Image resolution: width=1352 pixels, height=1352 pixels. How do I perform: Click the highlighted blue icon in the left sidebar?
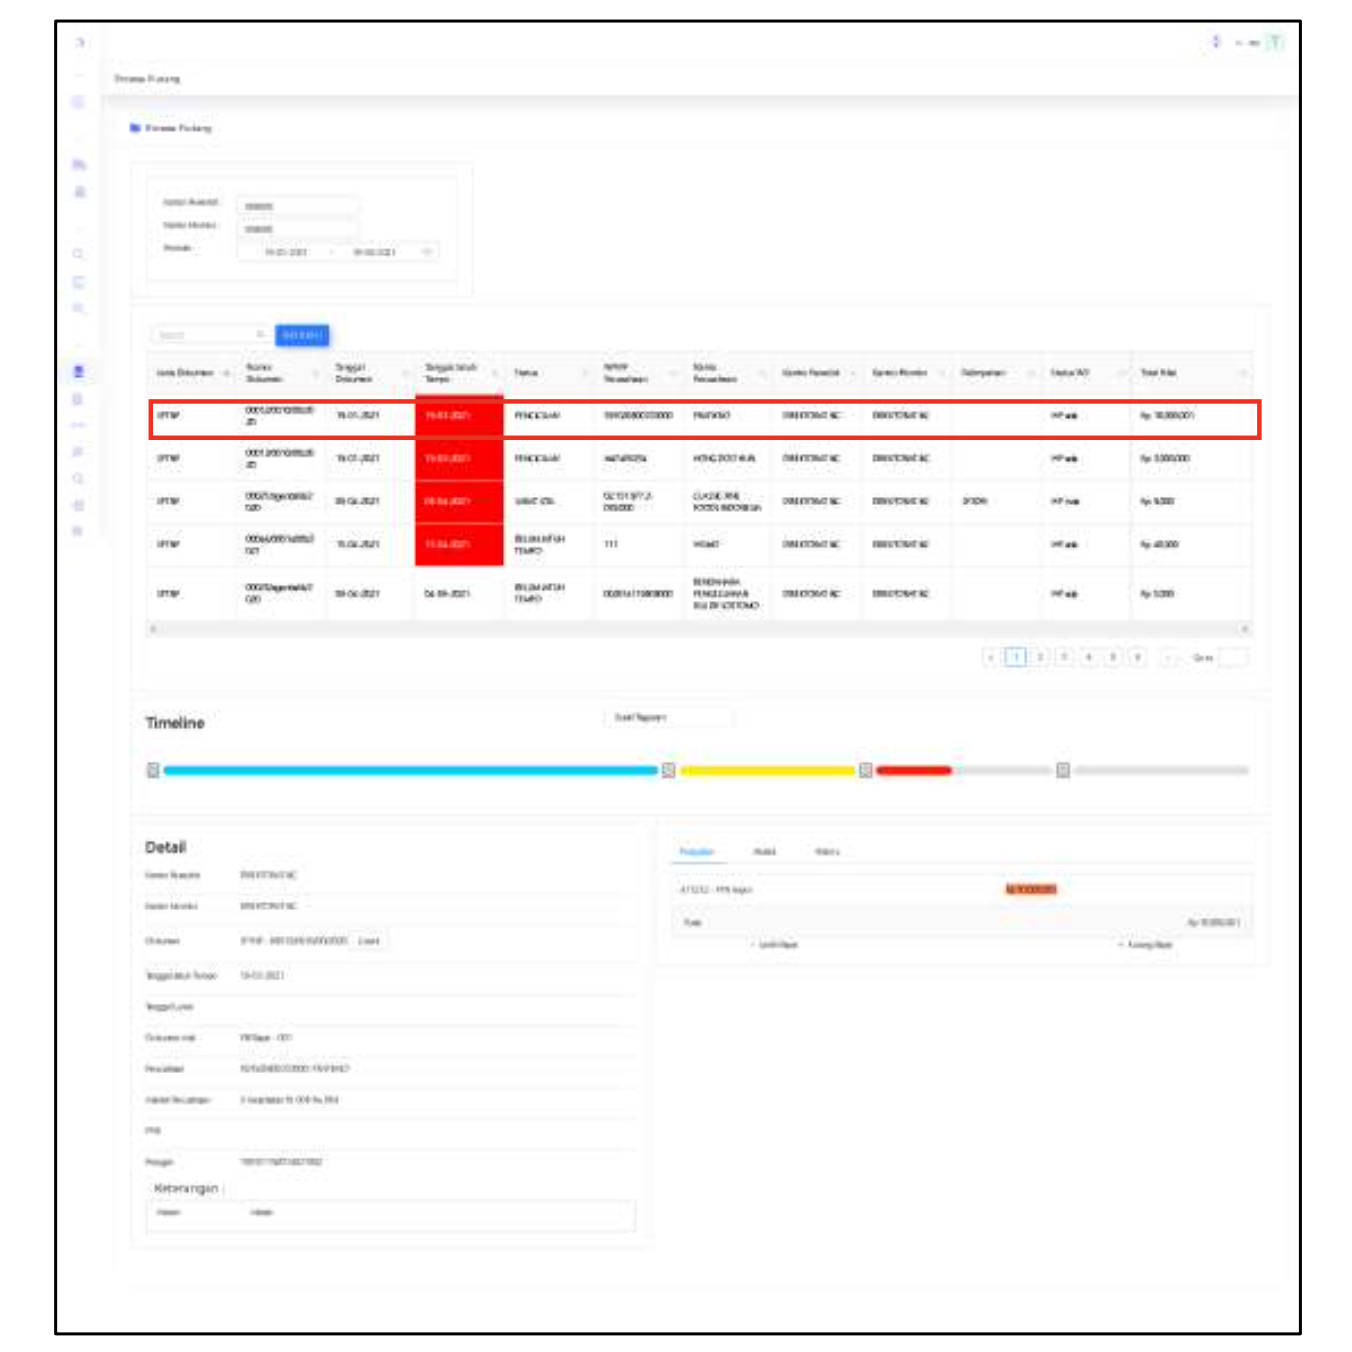pos(79,372)
